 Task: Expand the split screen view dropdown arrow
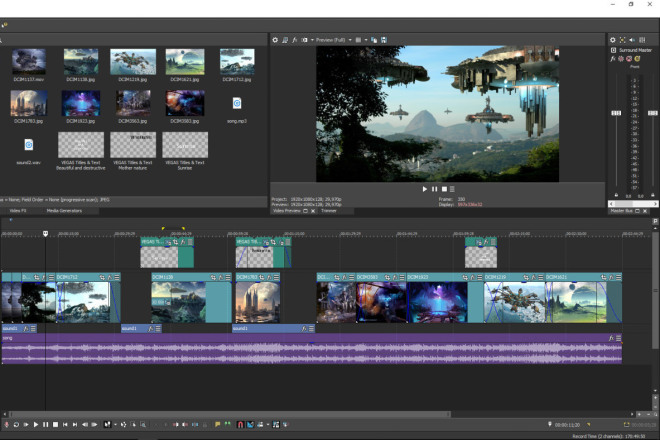click(x=312, y=40)
